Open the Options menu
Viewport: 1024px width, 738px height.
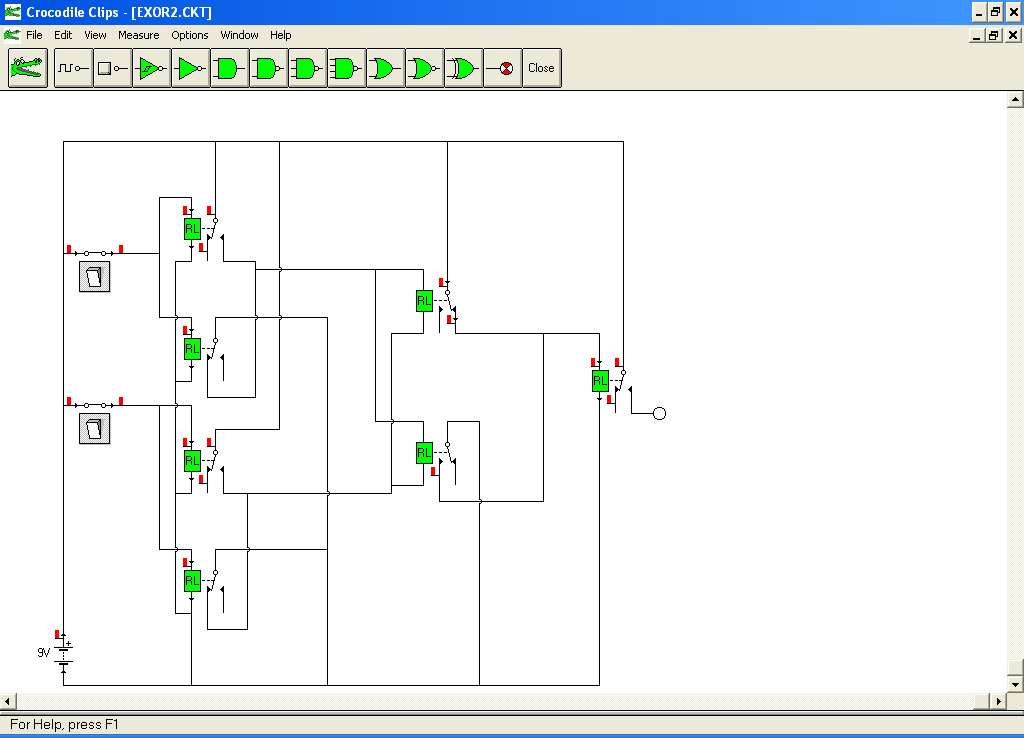click(x=189, y=35)
